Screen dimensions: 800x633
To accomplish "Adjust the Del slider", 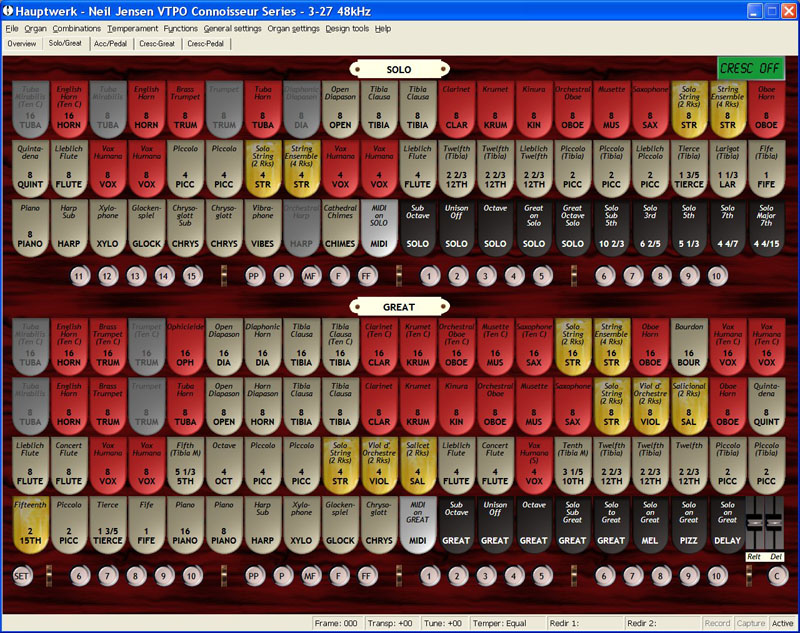I will point(774,523).
